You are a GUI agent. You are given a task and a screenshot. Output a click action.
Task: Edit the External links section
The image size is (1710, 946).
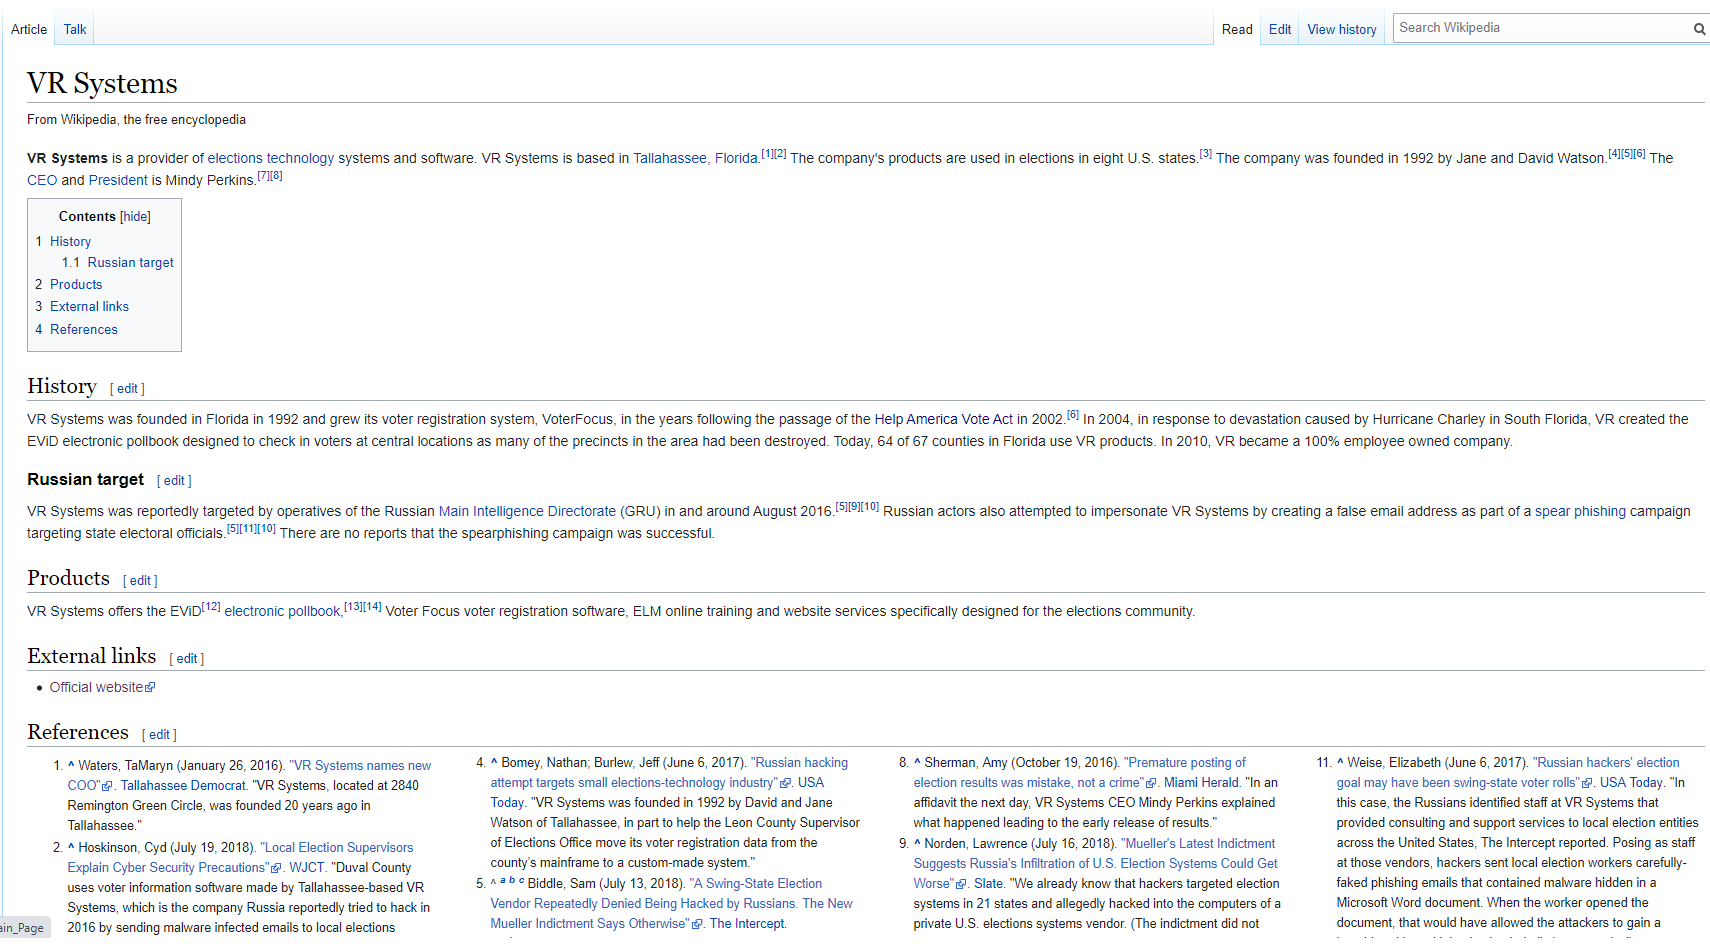tap(186, 659)
